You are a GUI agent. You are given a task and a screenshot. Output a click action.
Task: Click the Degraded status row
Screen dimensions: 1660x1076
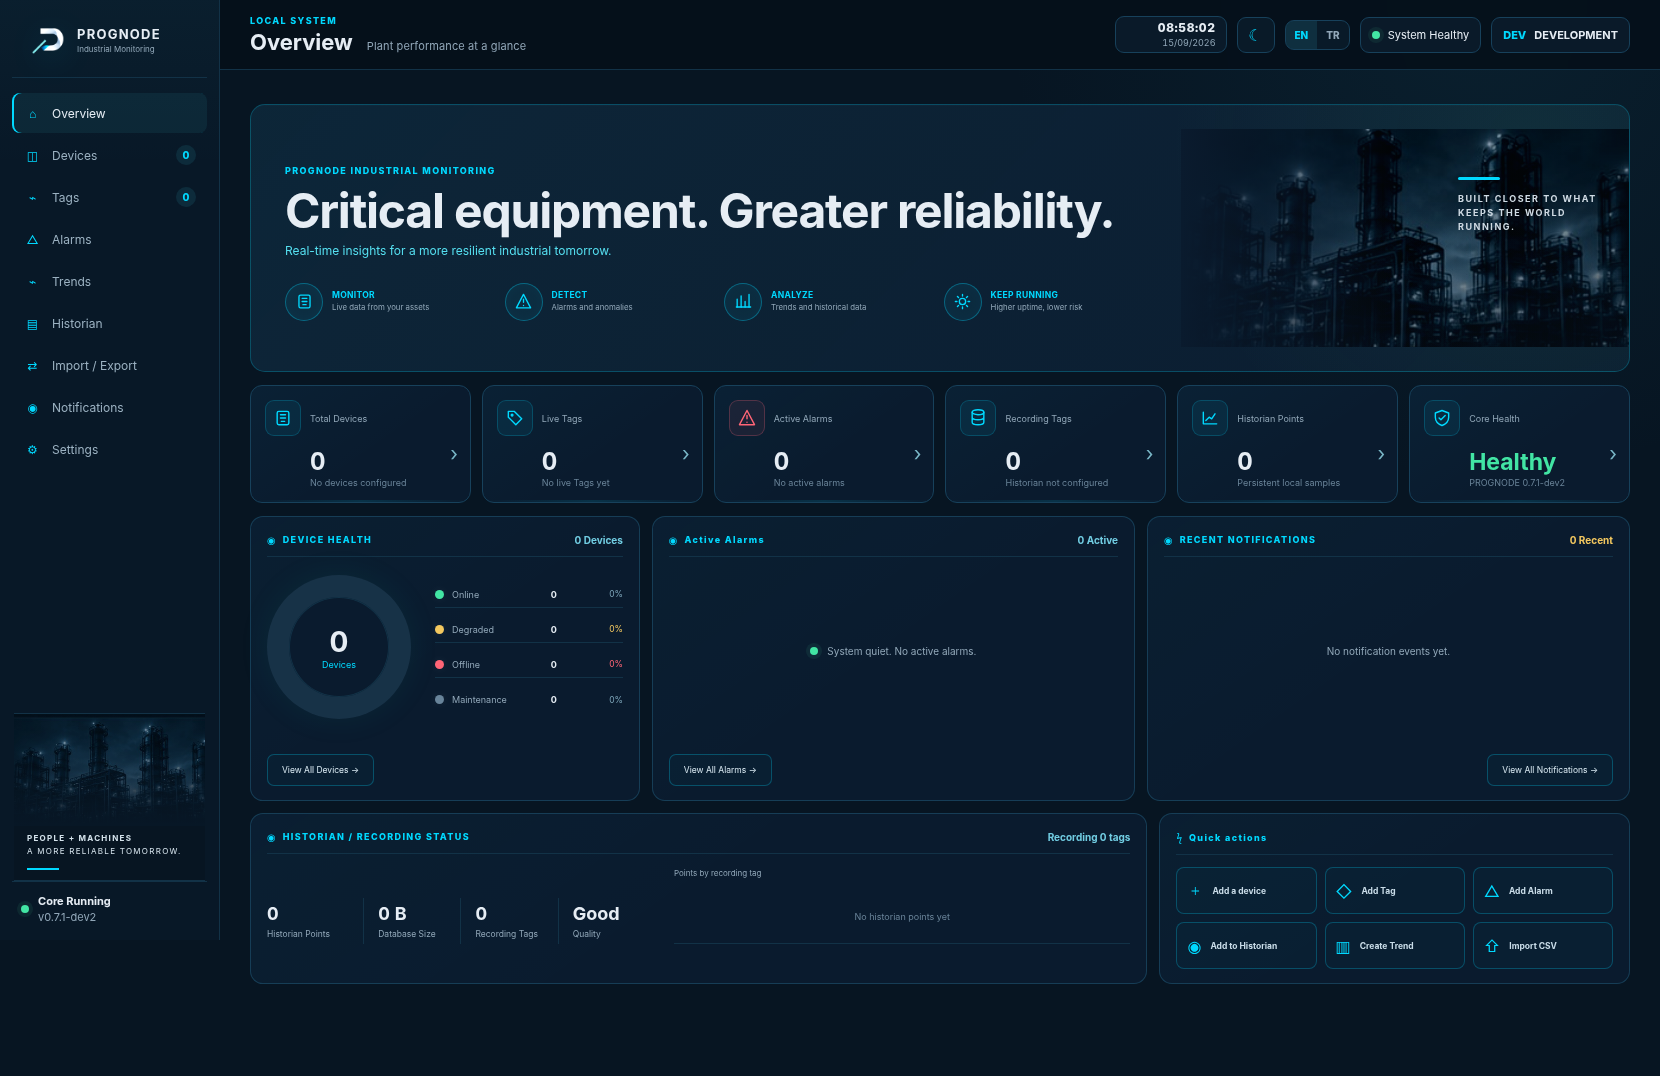coord(528,630)
